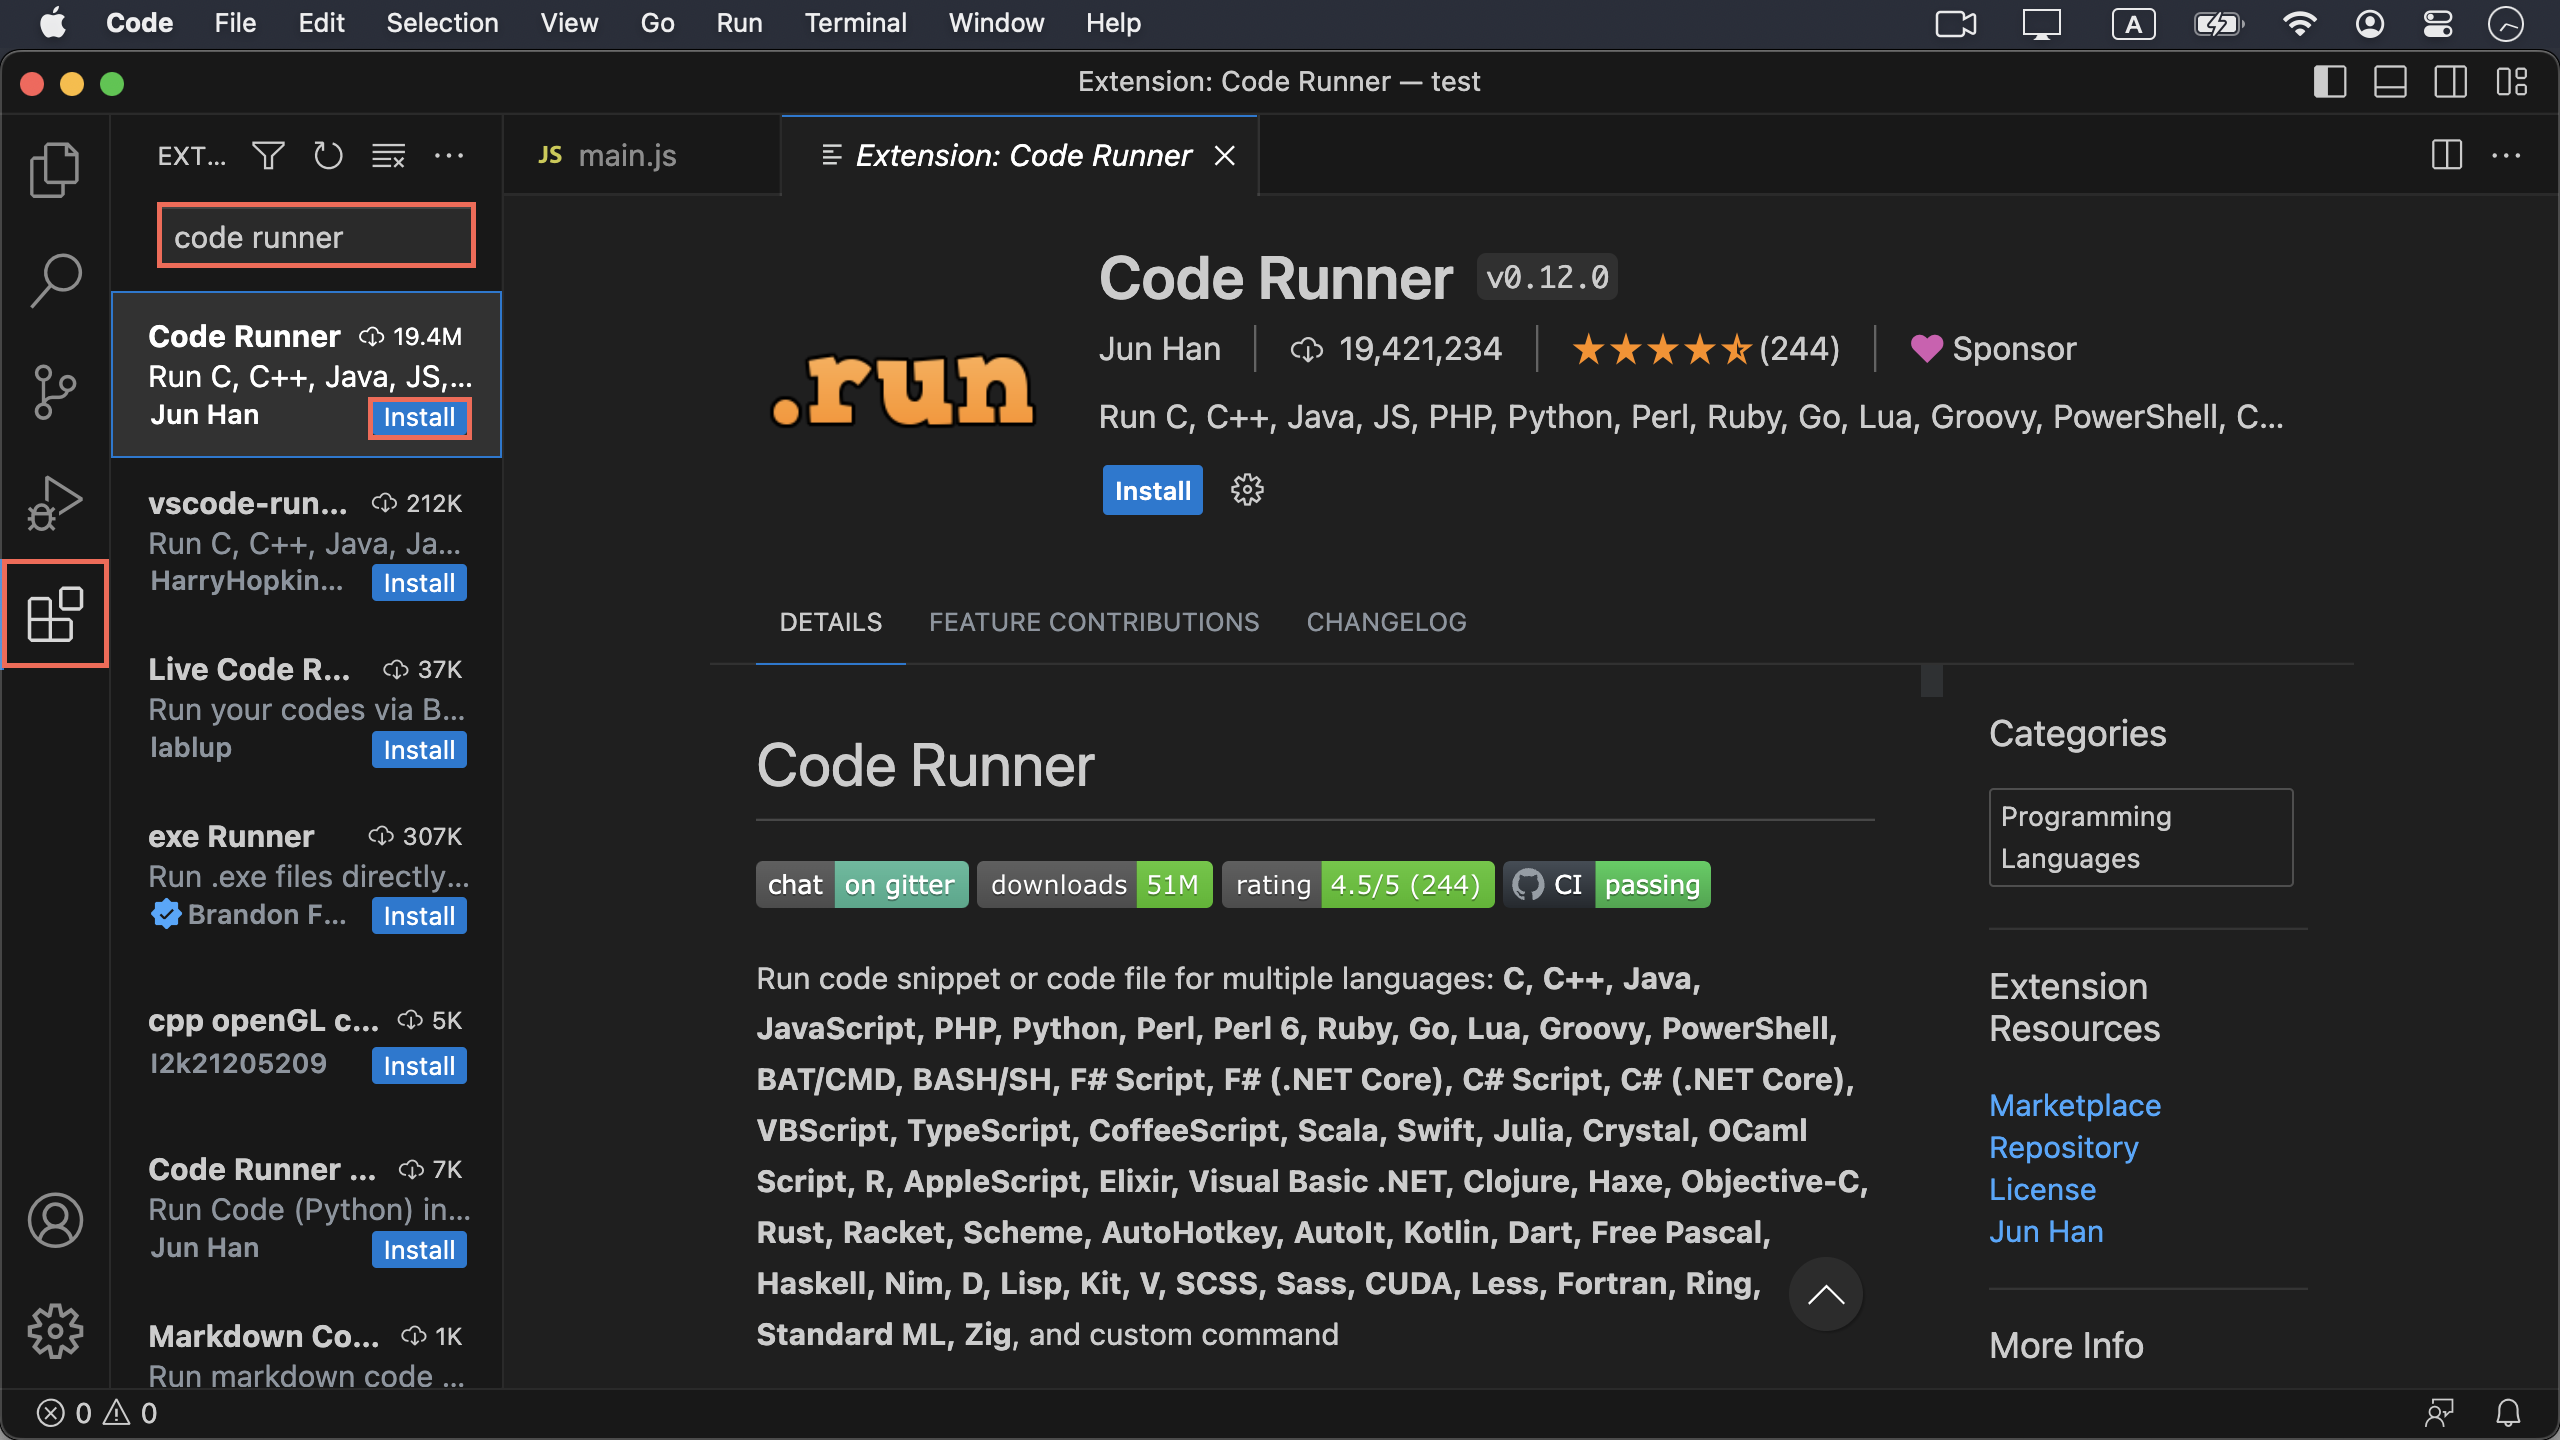The height and width of the screenshot is (1440, 2560).
Task: Open the Search view in the activity bar
Action: click(x=55, y=281)
